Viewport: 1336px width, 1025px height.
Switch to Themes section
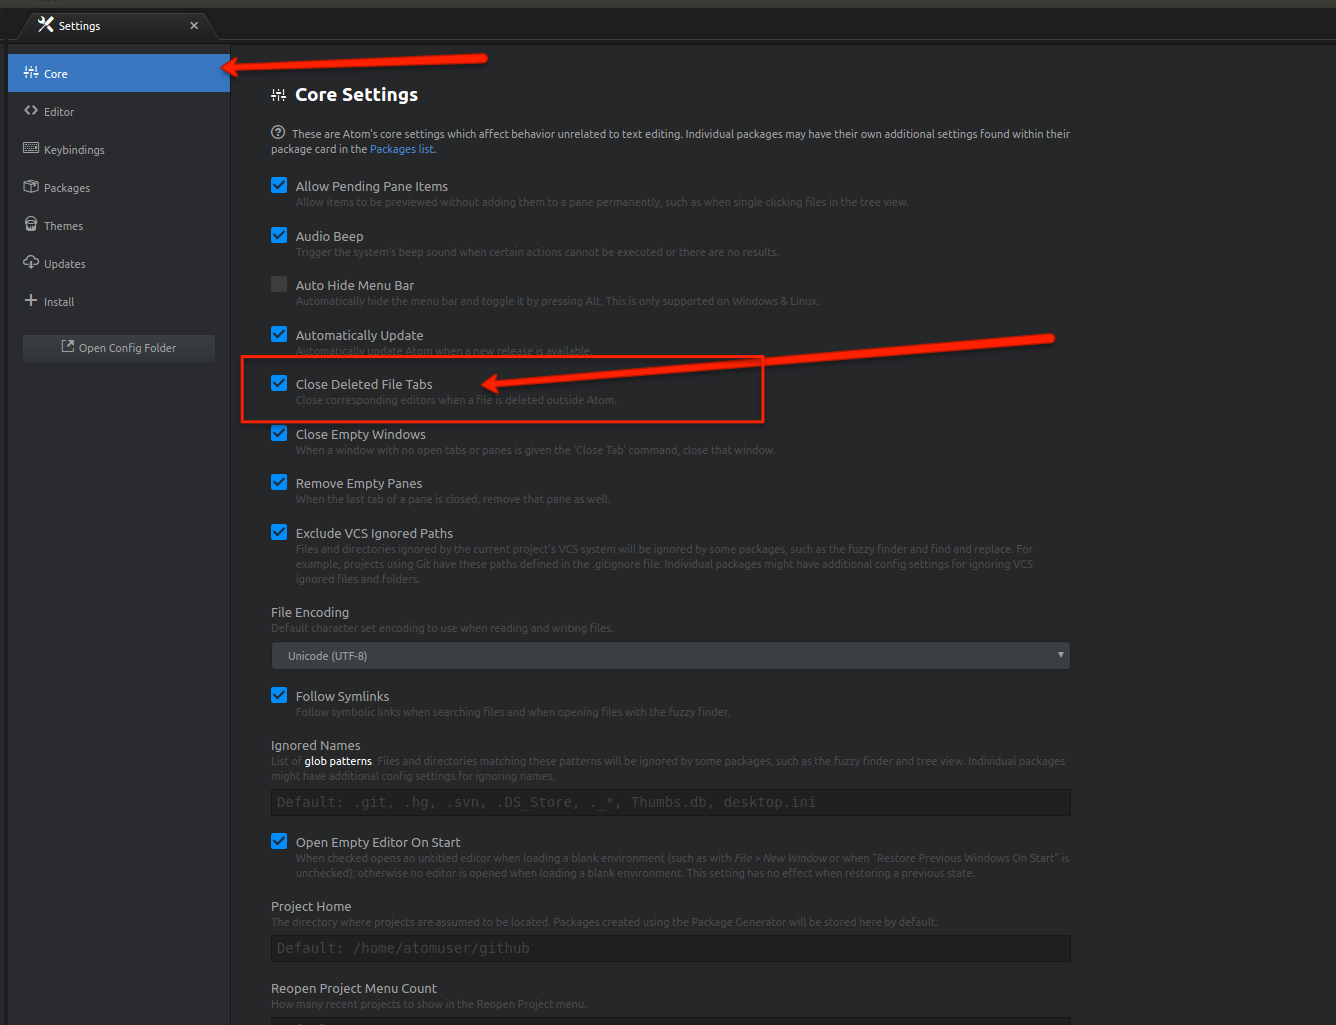(119, 225)
